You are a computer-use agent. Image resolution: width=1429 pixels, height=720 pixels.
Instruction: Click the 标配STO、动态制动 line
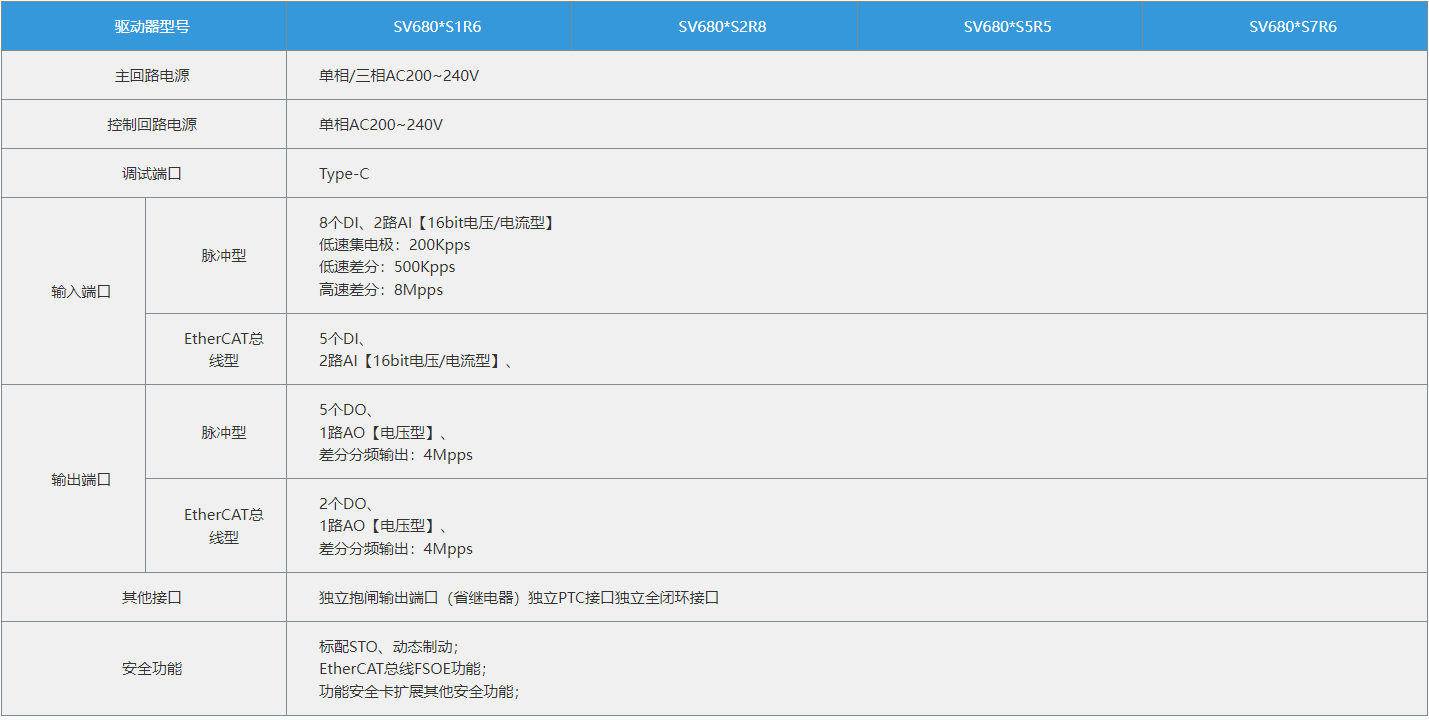389,646
